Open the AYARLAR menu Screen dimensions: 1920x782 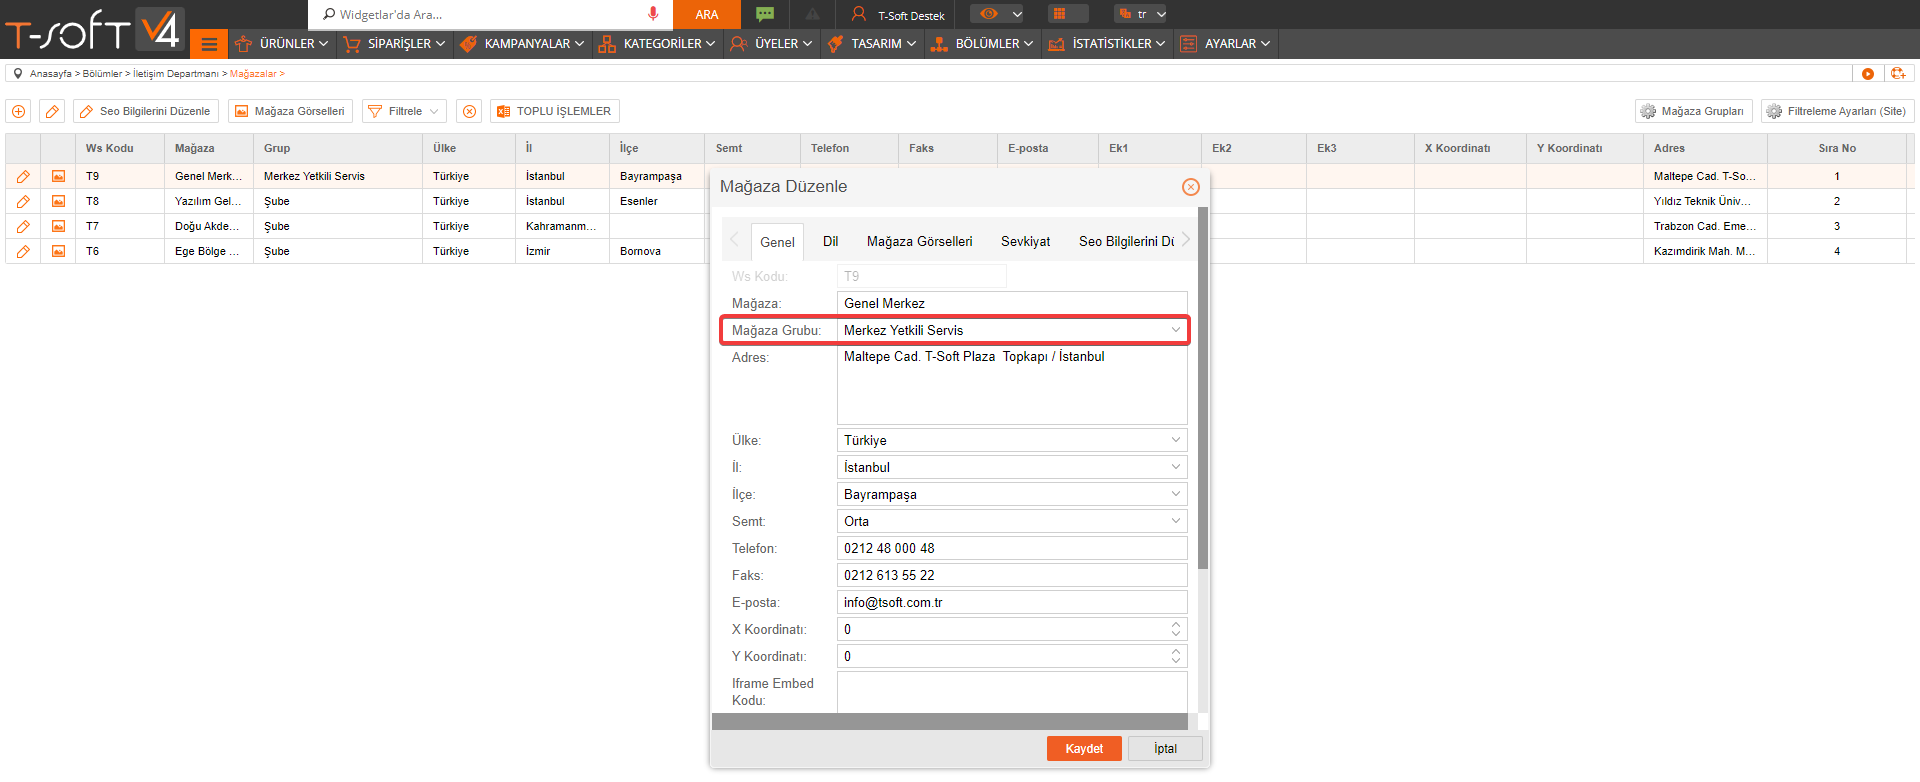(x=1226, y=44)
